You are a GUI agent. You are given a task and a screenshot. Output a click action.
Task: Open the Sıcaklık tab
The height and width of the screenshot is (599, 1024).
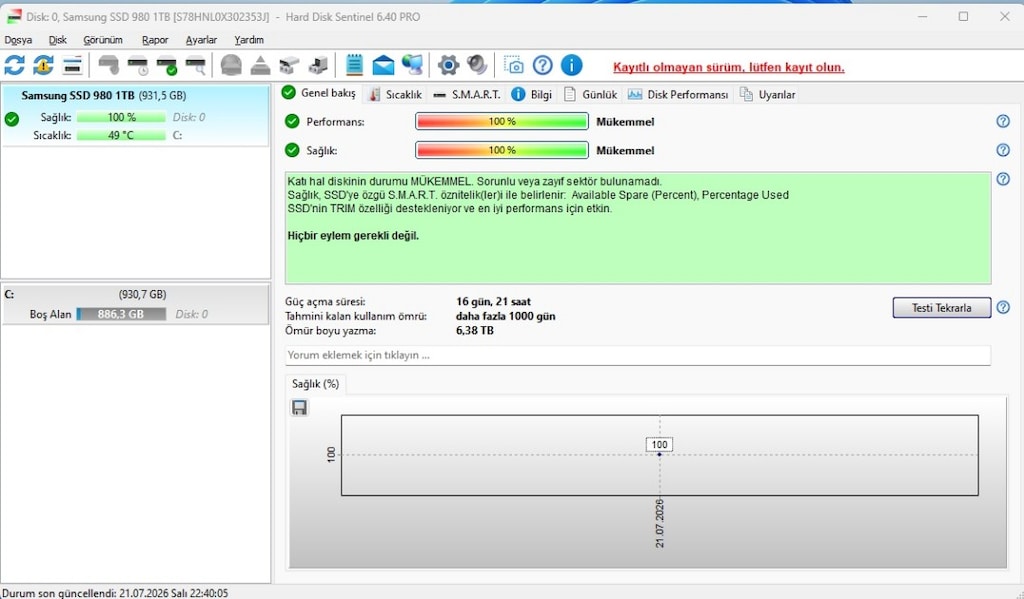pos(395,95)
